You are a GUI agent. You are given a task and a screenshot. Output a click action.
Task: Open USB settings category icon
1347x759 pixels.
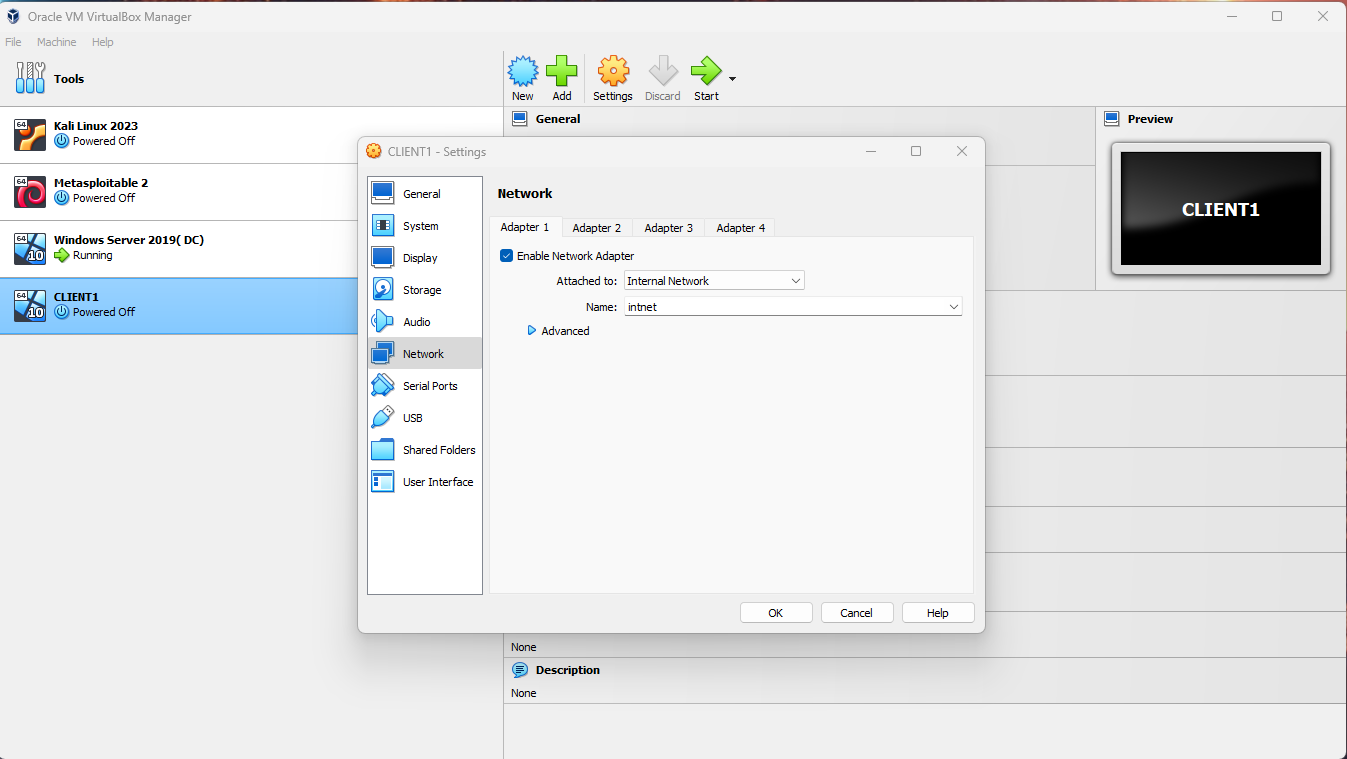pos(383,417)
